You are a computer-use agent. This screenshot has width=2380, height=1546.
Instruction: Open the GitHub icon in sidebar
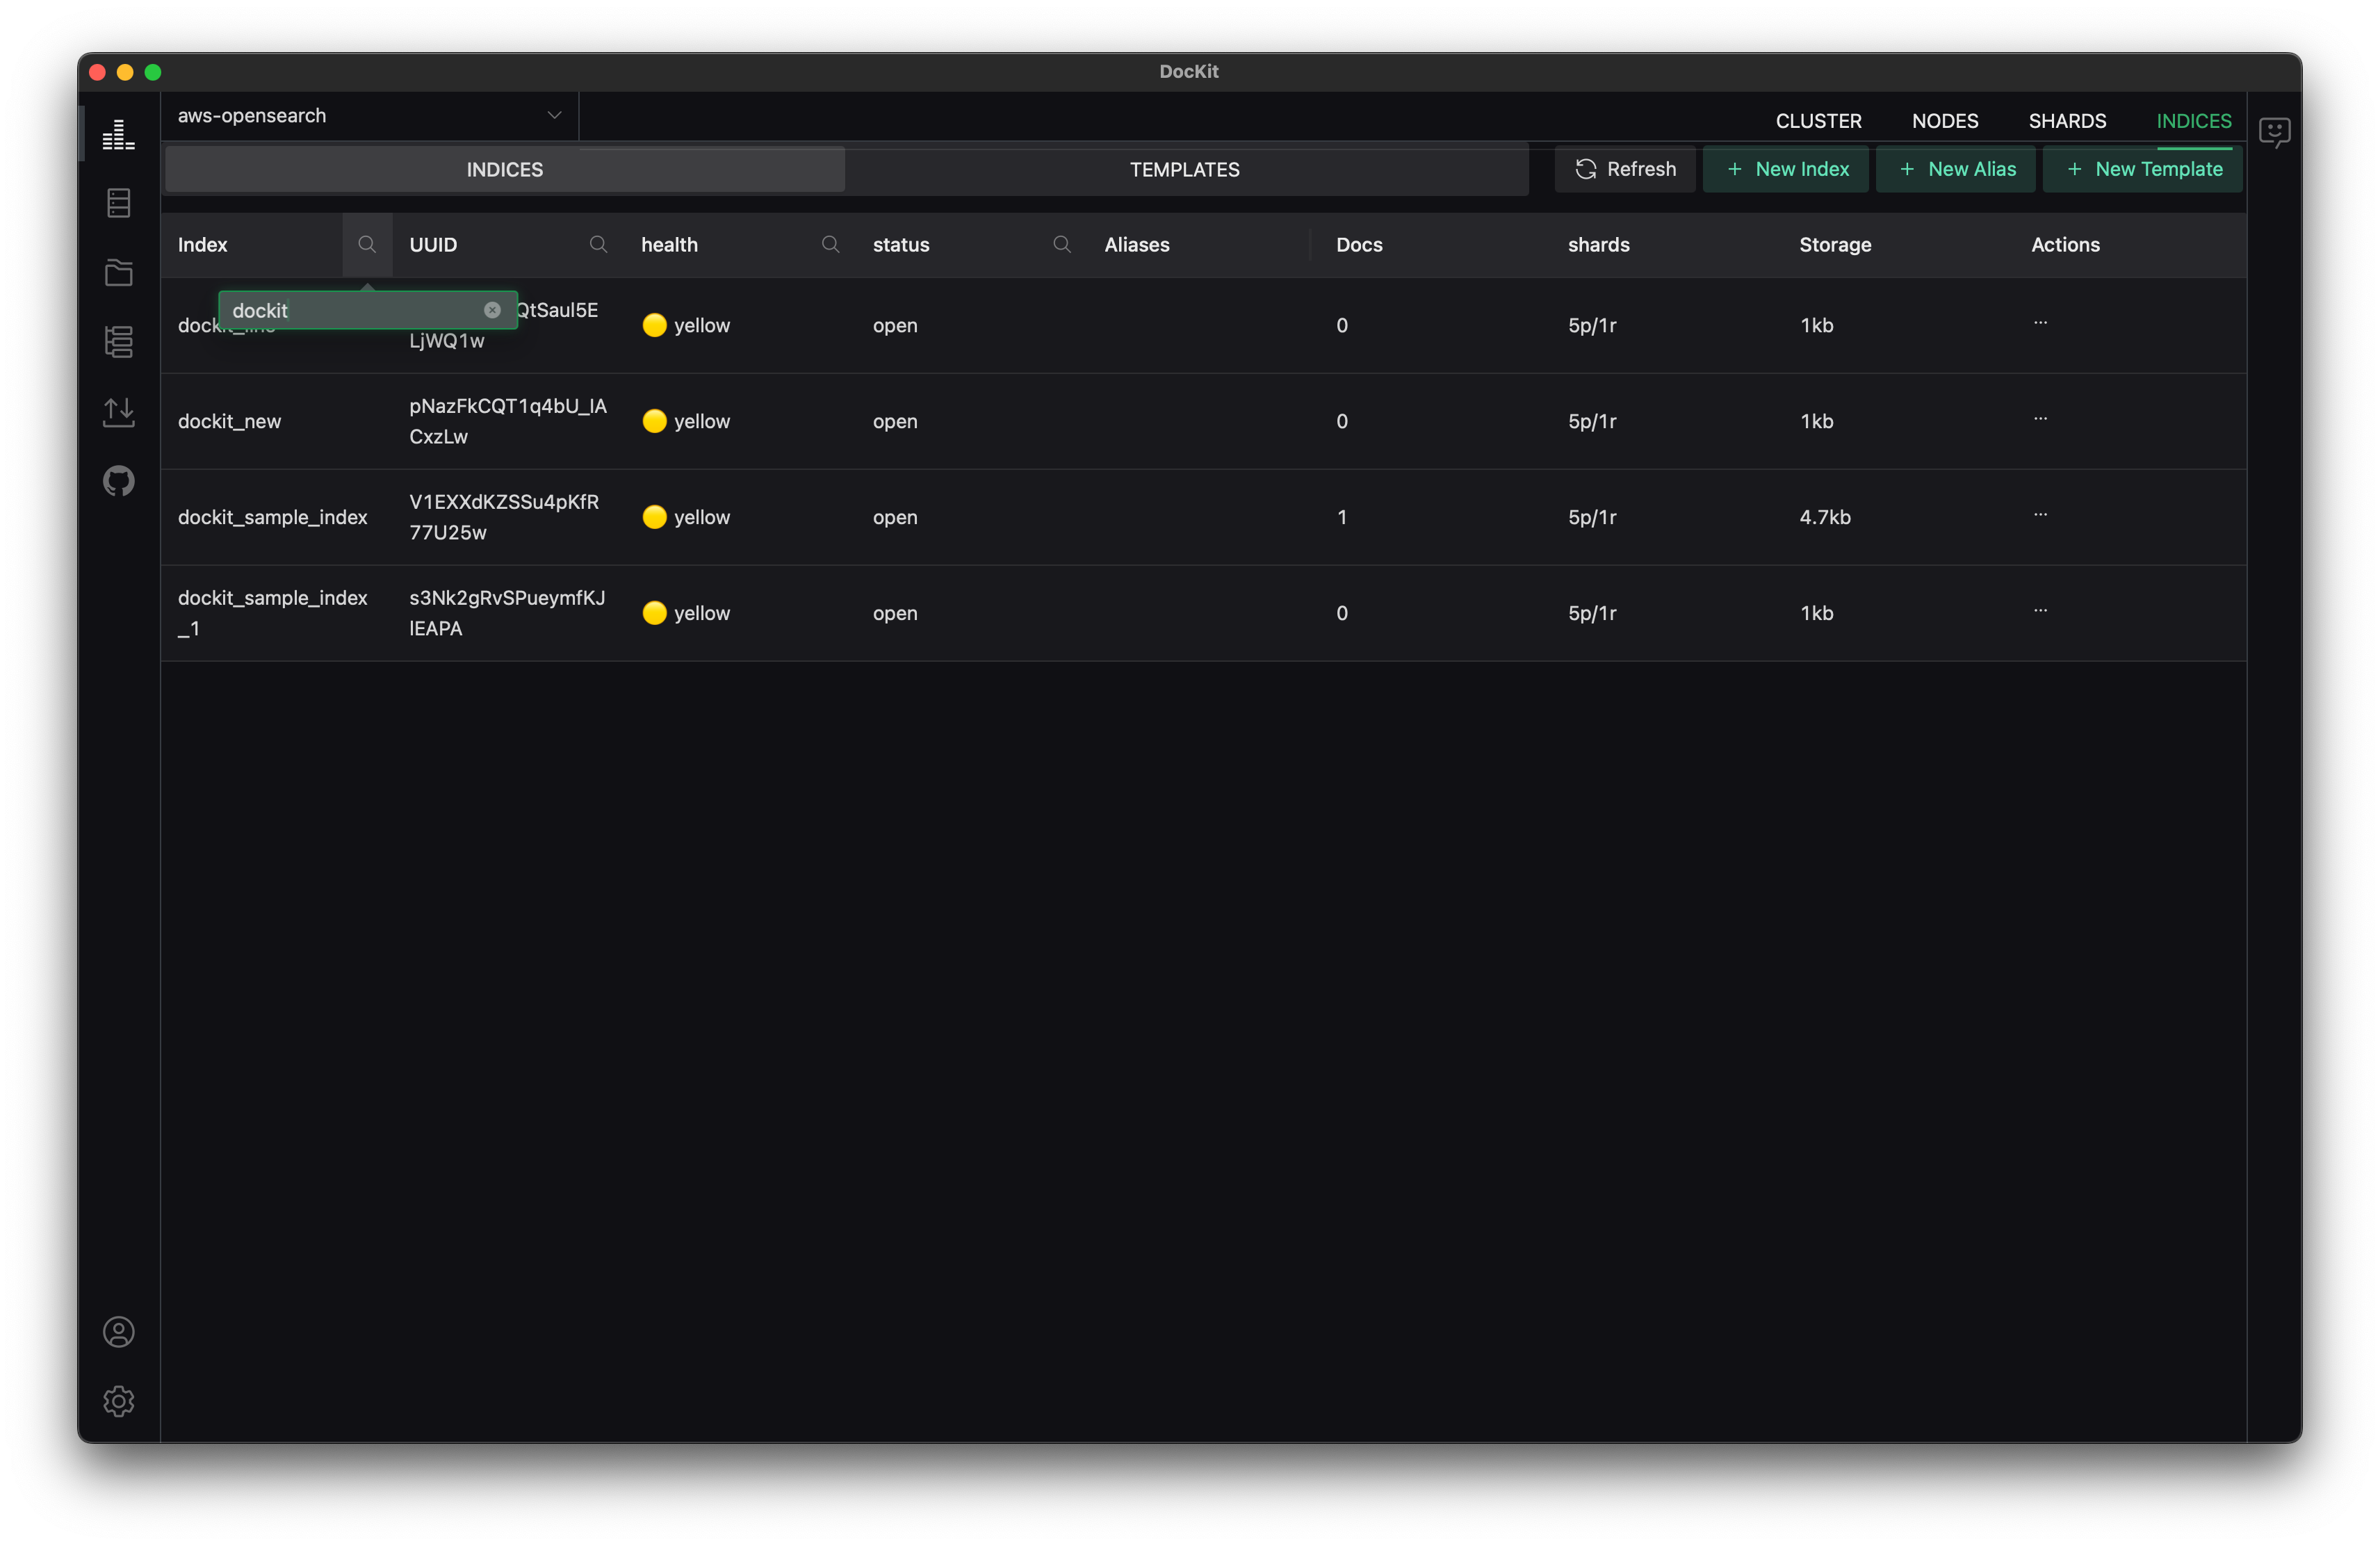118,481
